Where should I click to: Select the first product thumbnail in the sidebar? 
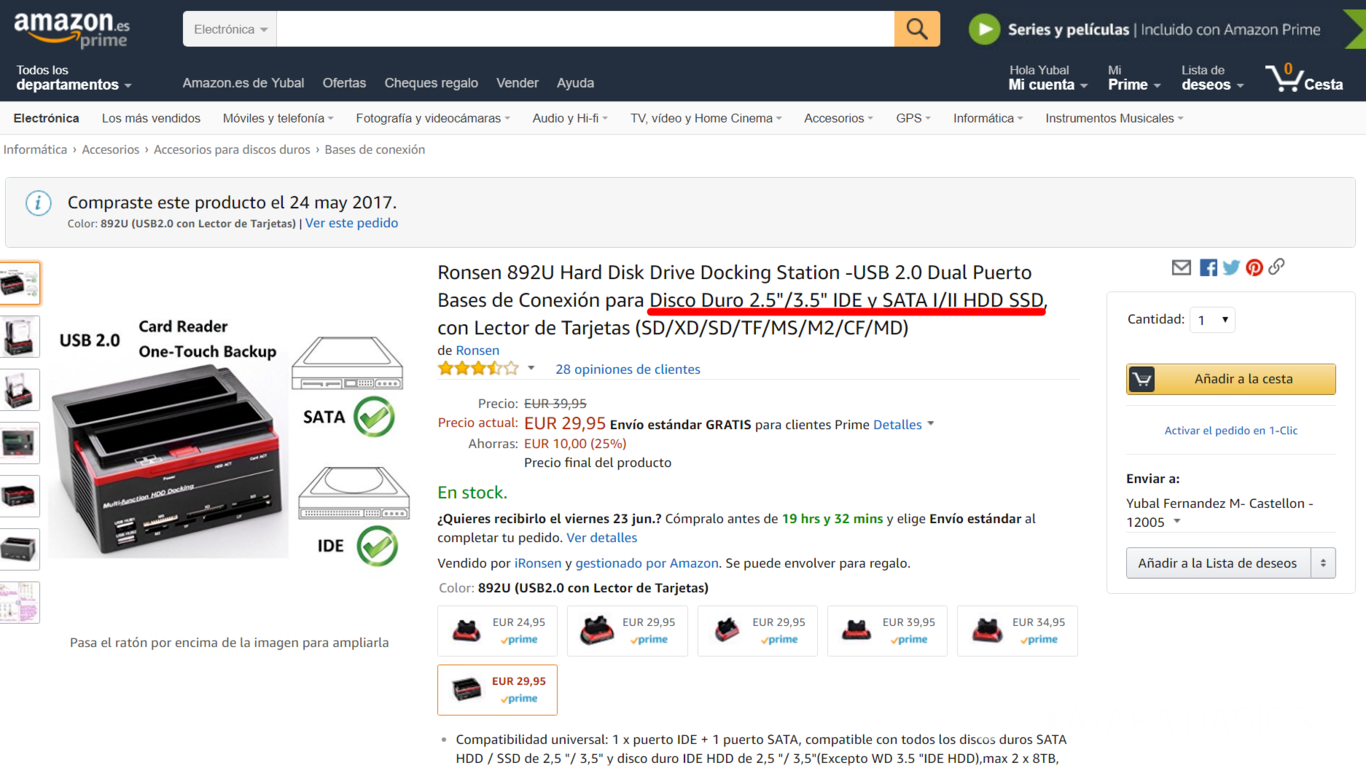pos(21,283)
